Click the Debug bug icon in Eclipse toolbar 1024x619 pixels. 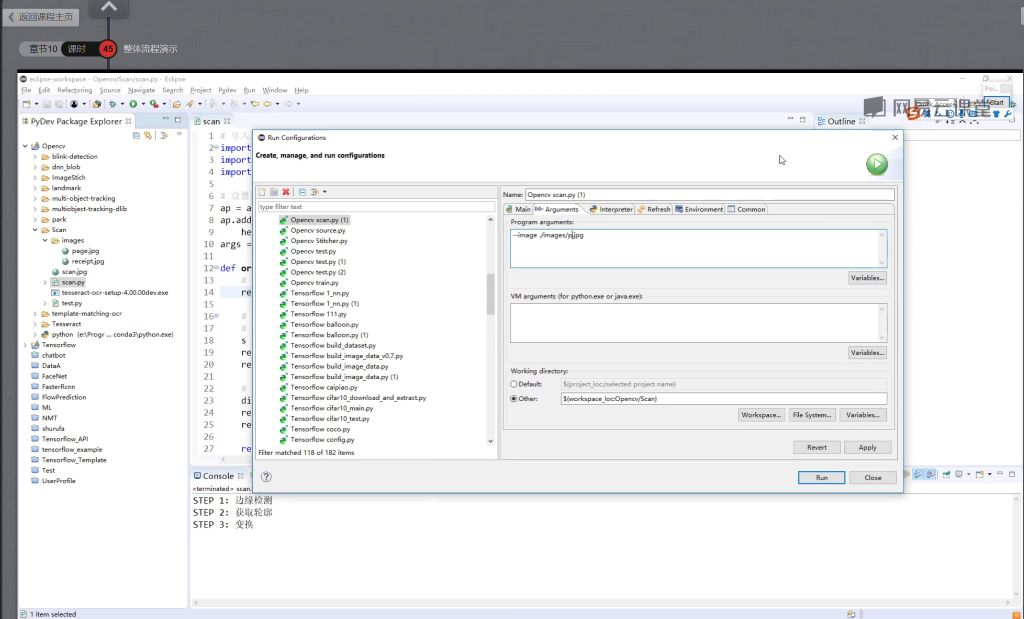(x=112, y=104)
